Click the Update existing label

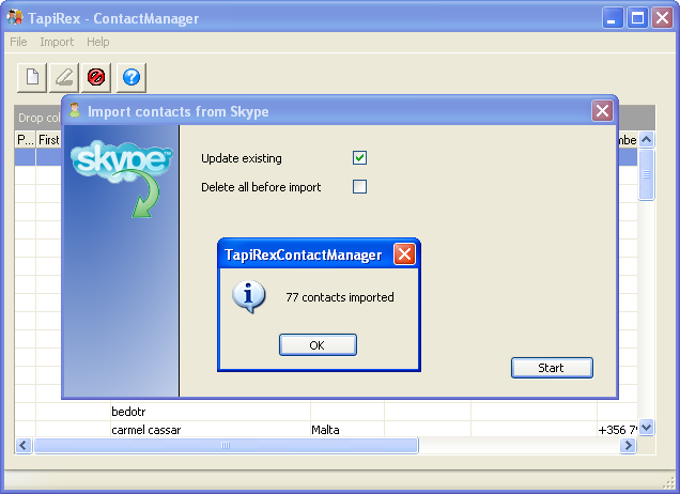(x=241, y=158)
